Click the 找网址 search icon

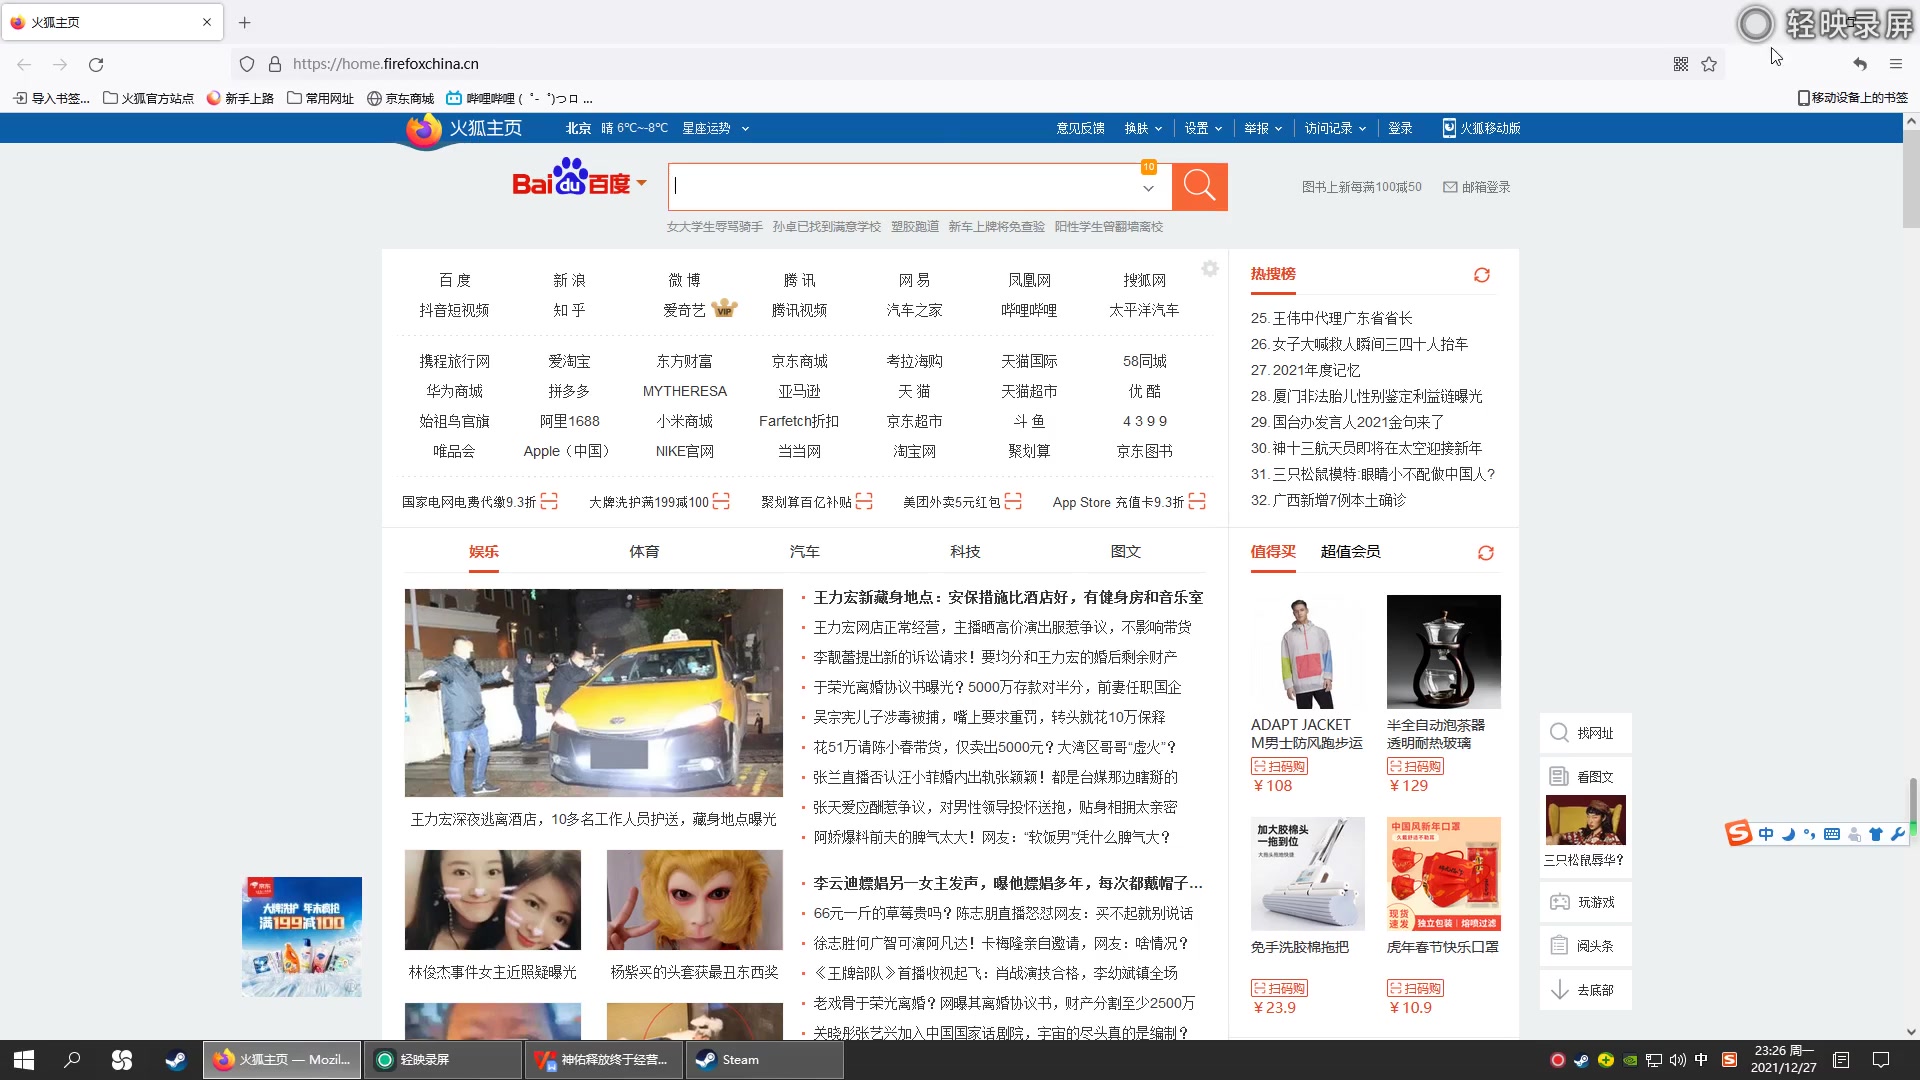pos(1559,732)
